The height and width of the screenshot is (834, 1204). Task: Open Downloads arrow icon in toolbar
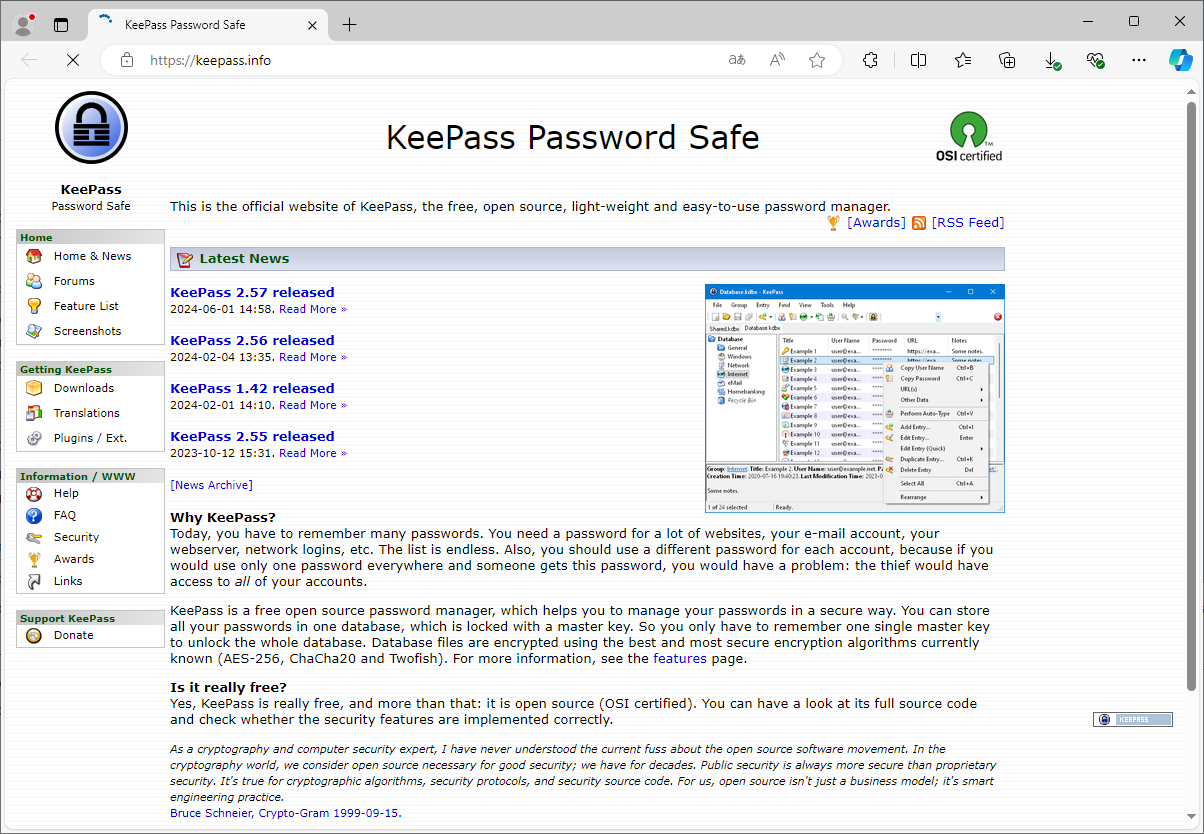pyautogui.click(x=1053, y=60)
